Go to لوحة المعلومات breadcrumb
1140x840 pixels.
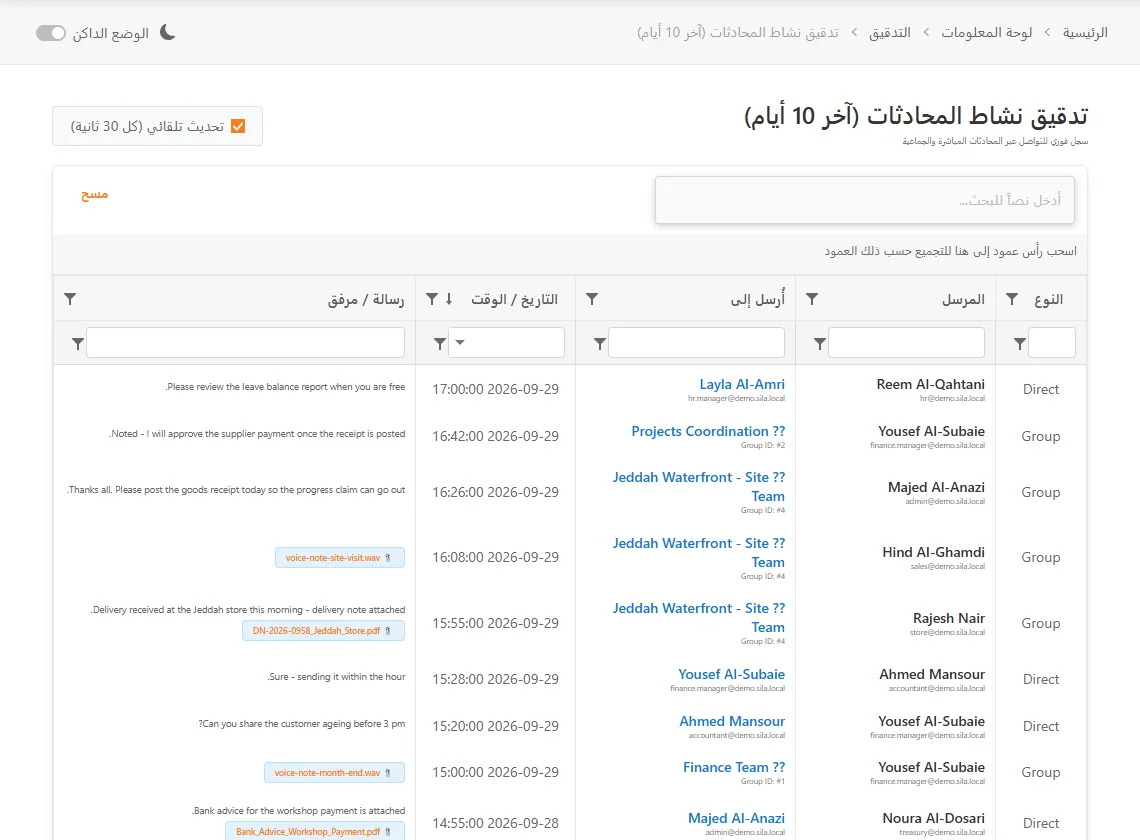[x=987, y=33]
